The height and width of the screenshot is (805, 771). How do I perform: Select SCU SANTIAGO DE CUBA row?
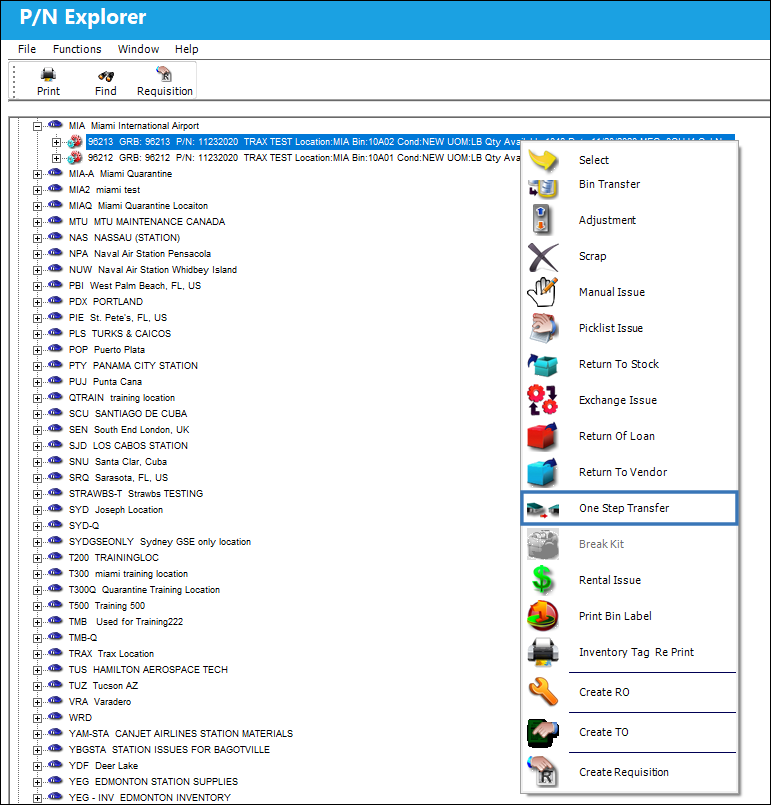[x=128, y=414]
